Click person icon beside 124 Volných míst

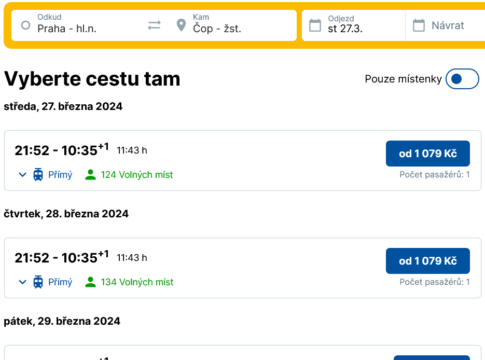[90, 175]
